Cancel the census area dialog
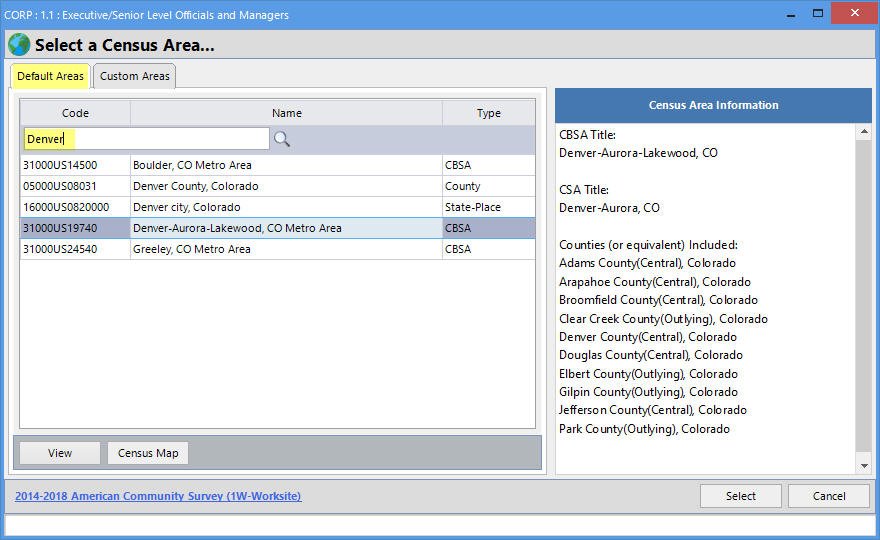Screen dimensions: 880x540 click(829, 496)
